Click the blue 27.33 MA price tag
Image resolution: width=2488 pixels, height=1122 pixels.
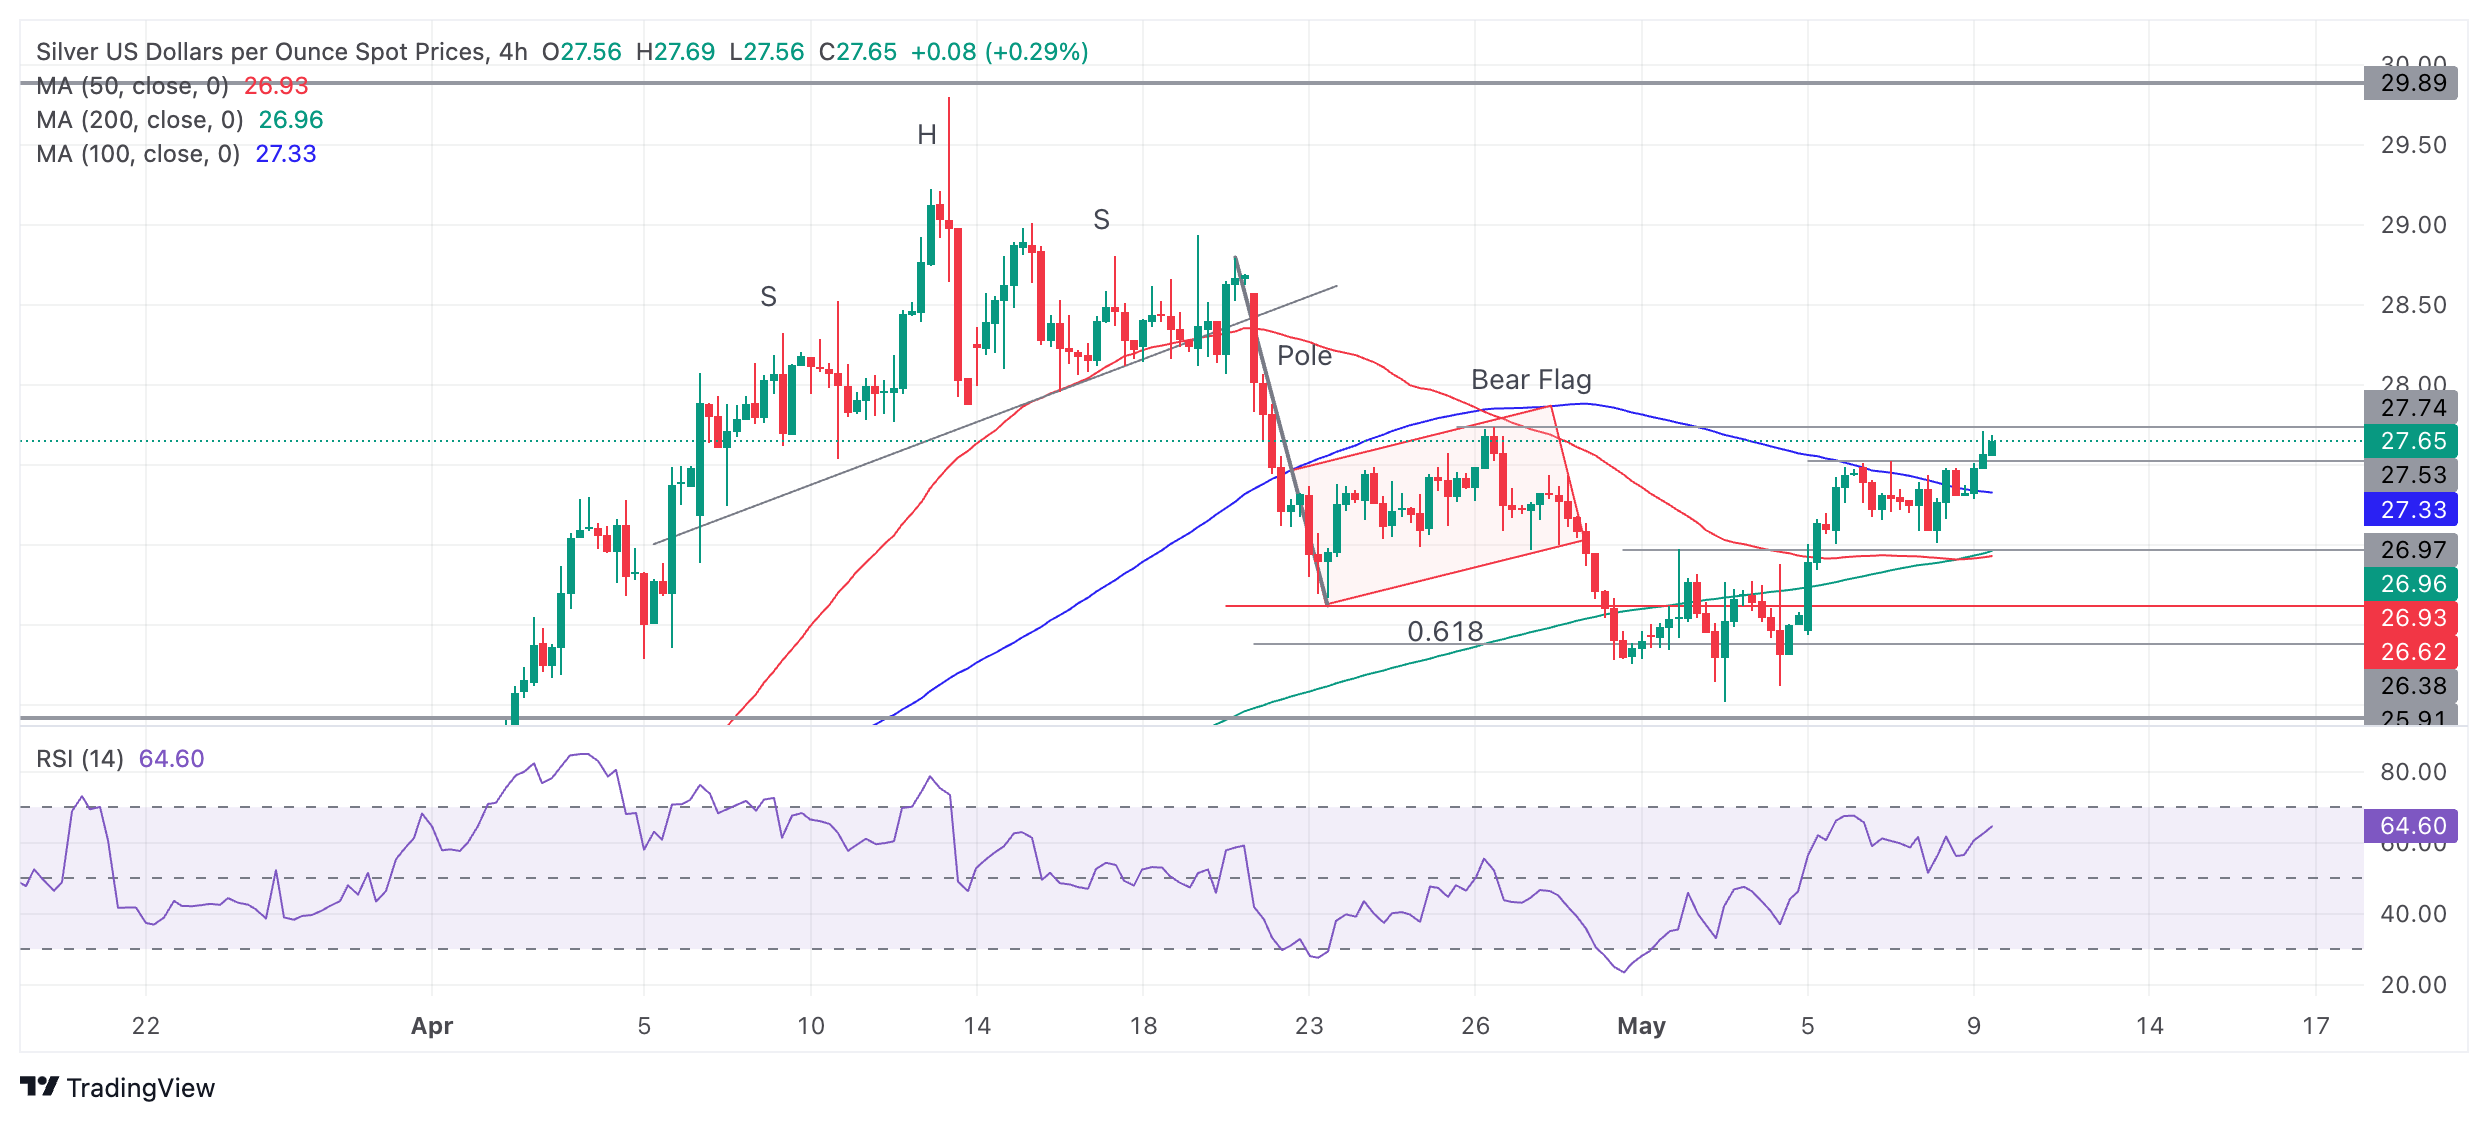[2412, 510]
